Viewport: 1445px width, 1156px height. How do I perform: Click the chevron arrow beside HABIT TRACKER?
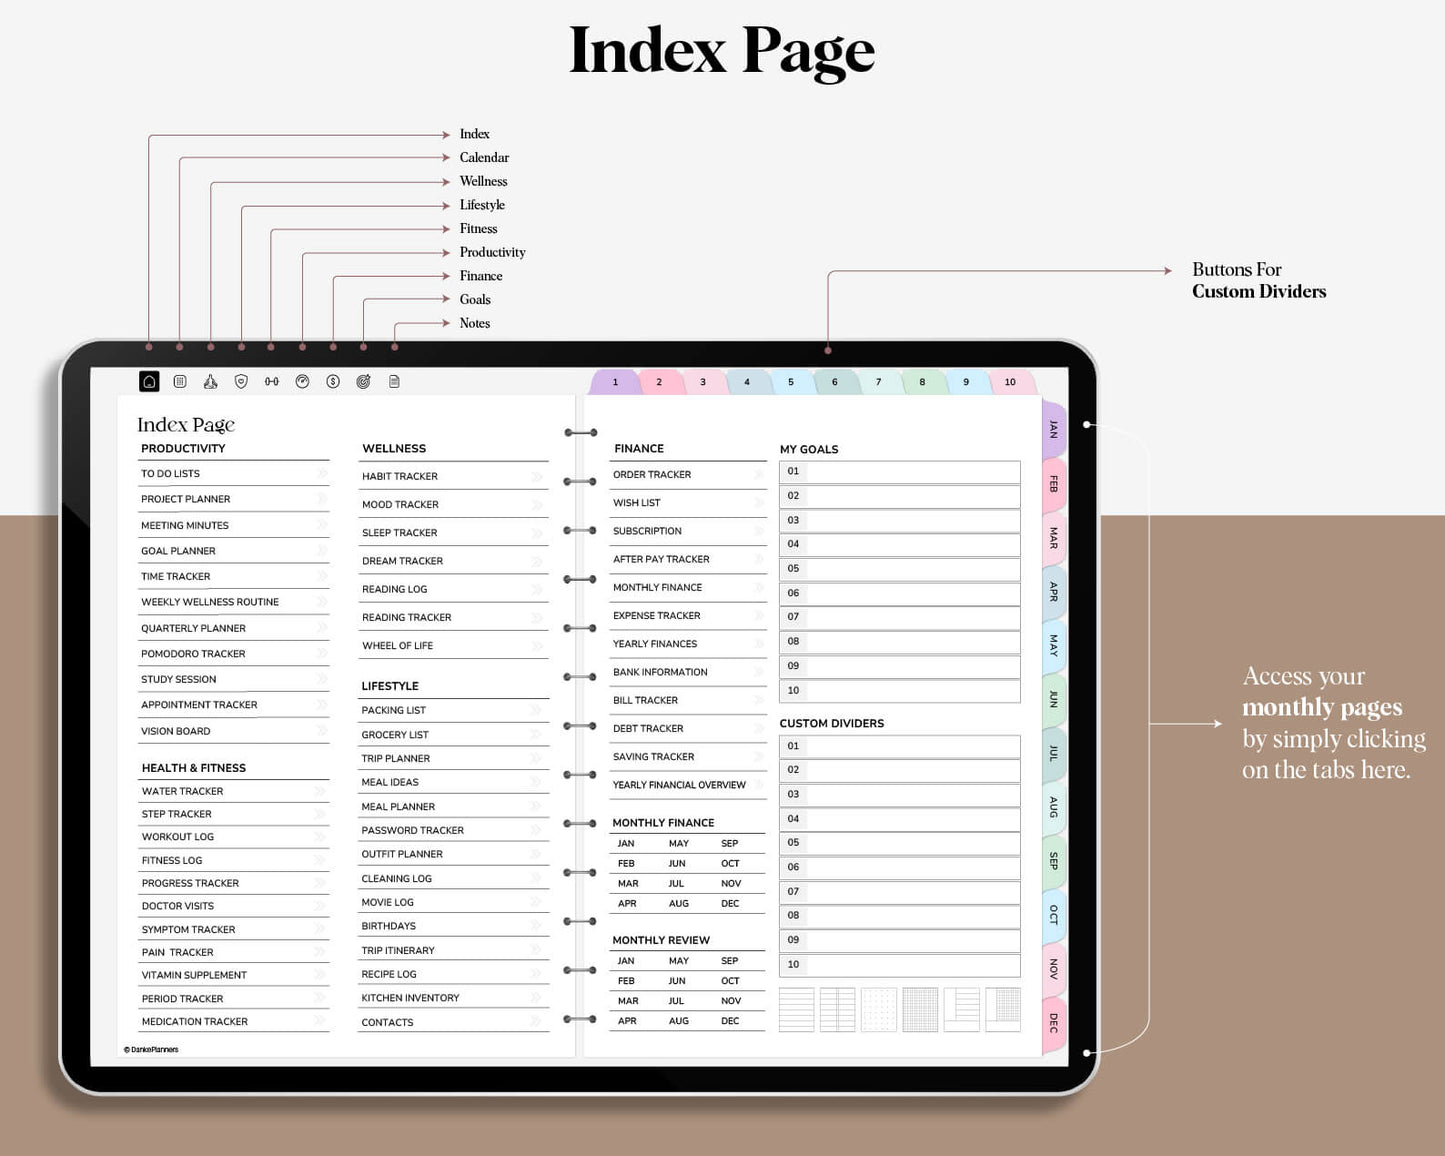coord(537,476)
